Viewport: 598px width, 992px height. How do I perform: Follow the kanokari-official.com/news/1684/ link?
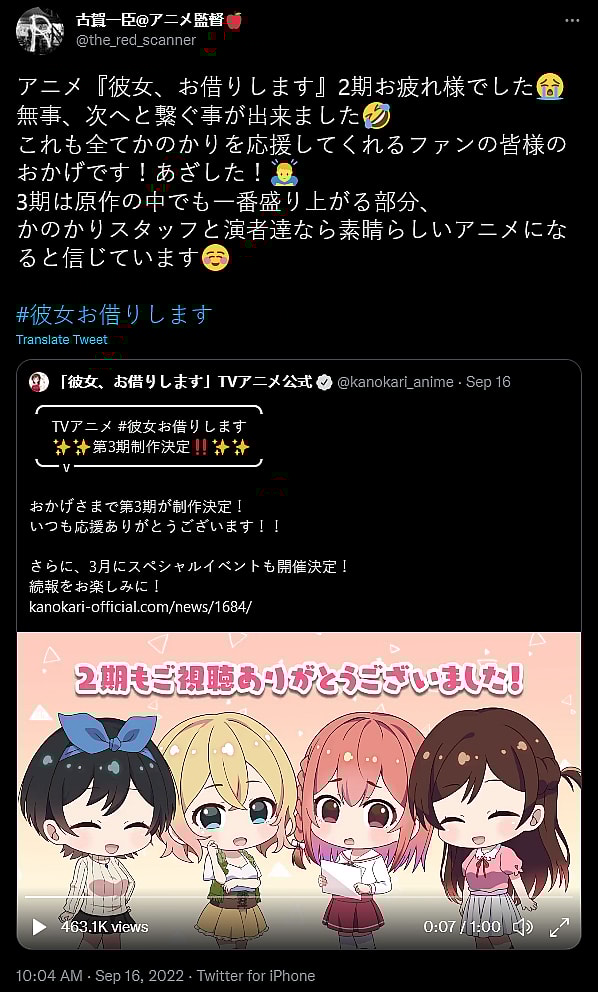click(140, 607)
